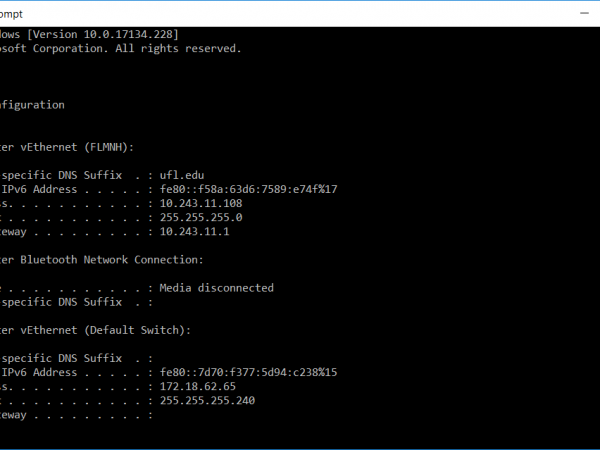
Task: Click the IPv6 Address label above 172.18.62.65
Action: click(40, 372)
